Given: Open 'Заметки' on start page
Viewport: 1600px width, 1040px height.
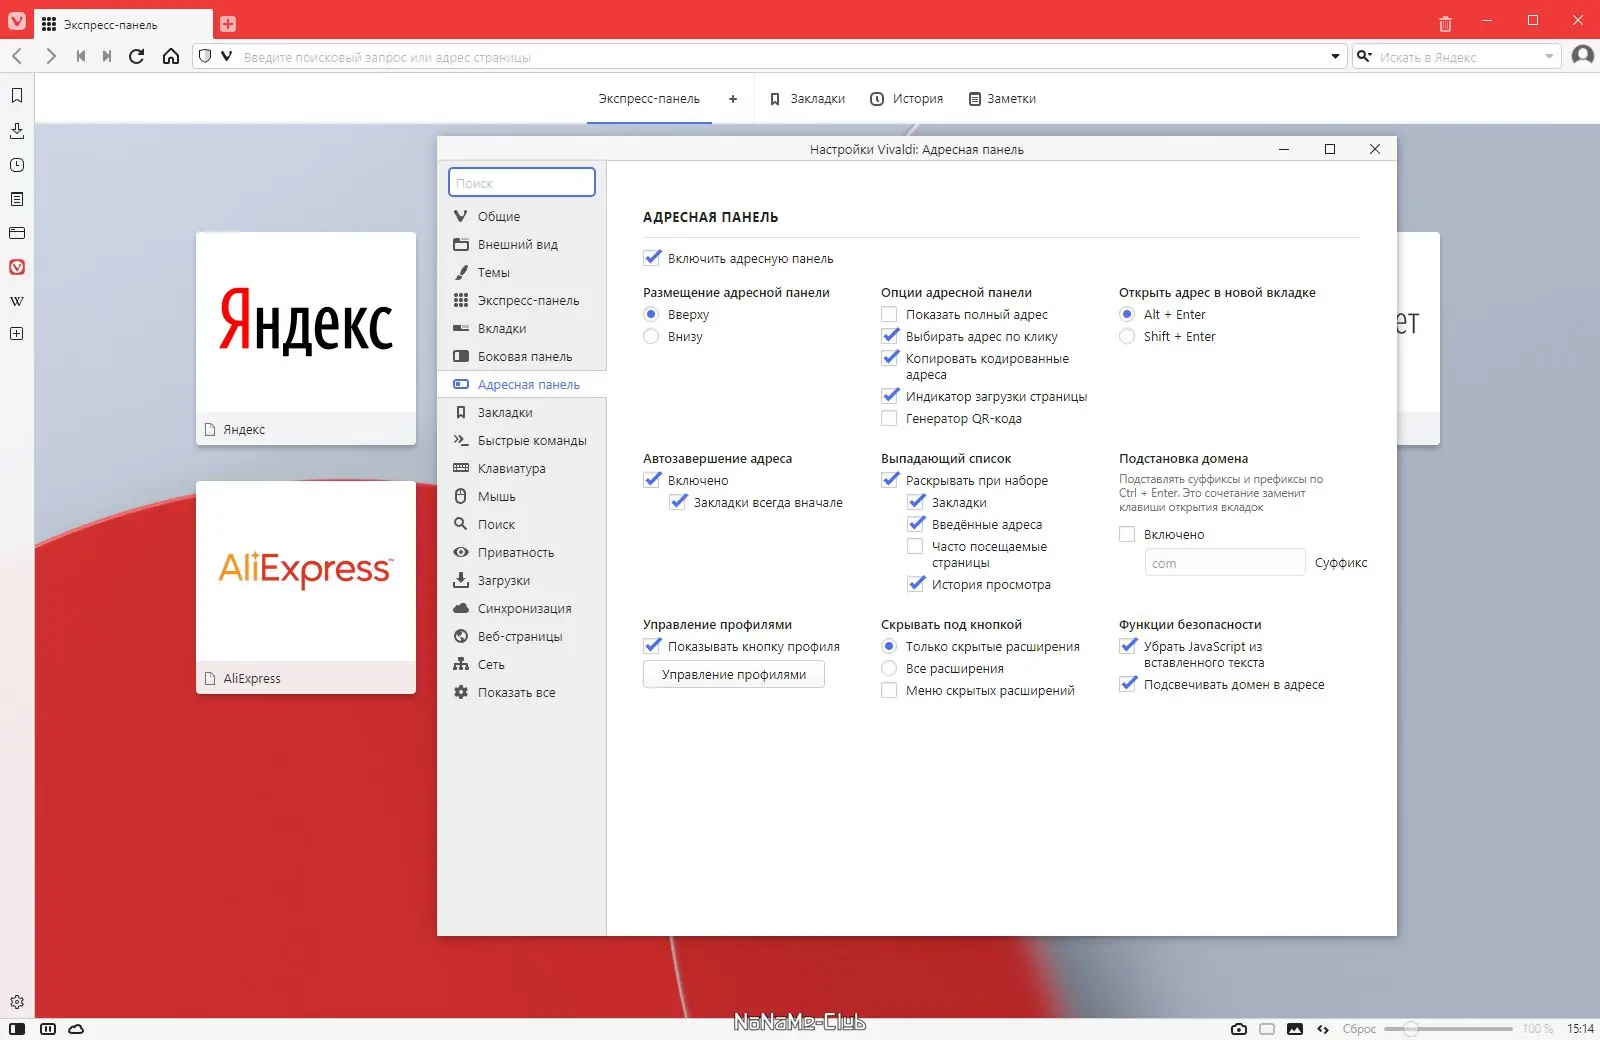Looking at the screenshot, I should coord(1003,98).
